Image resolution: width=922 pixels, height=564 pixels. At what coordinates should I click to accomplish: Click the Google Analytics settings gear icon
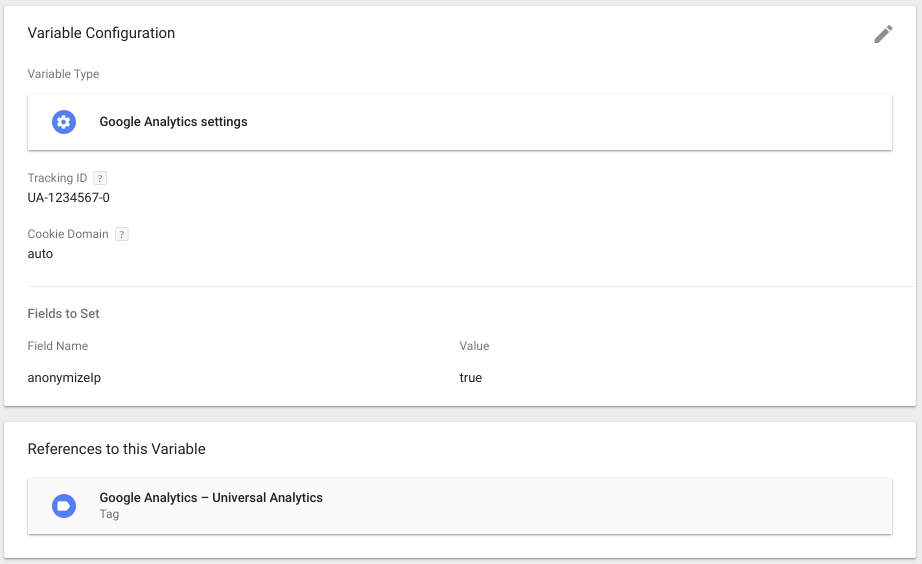click(64, 122)
